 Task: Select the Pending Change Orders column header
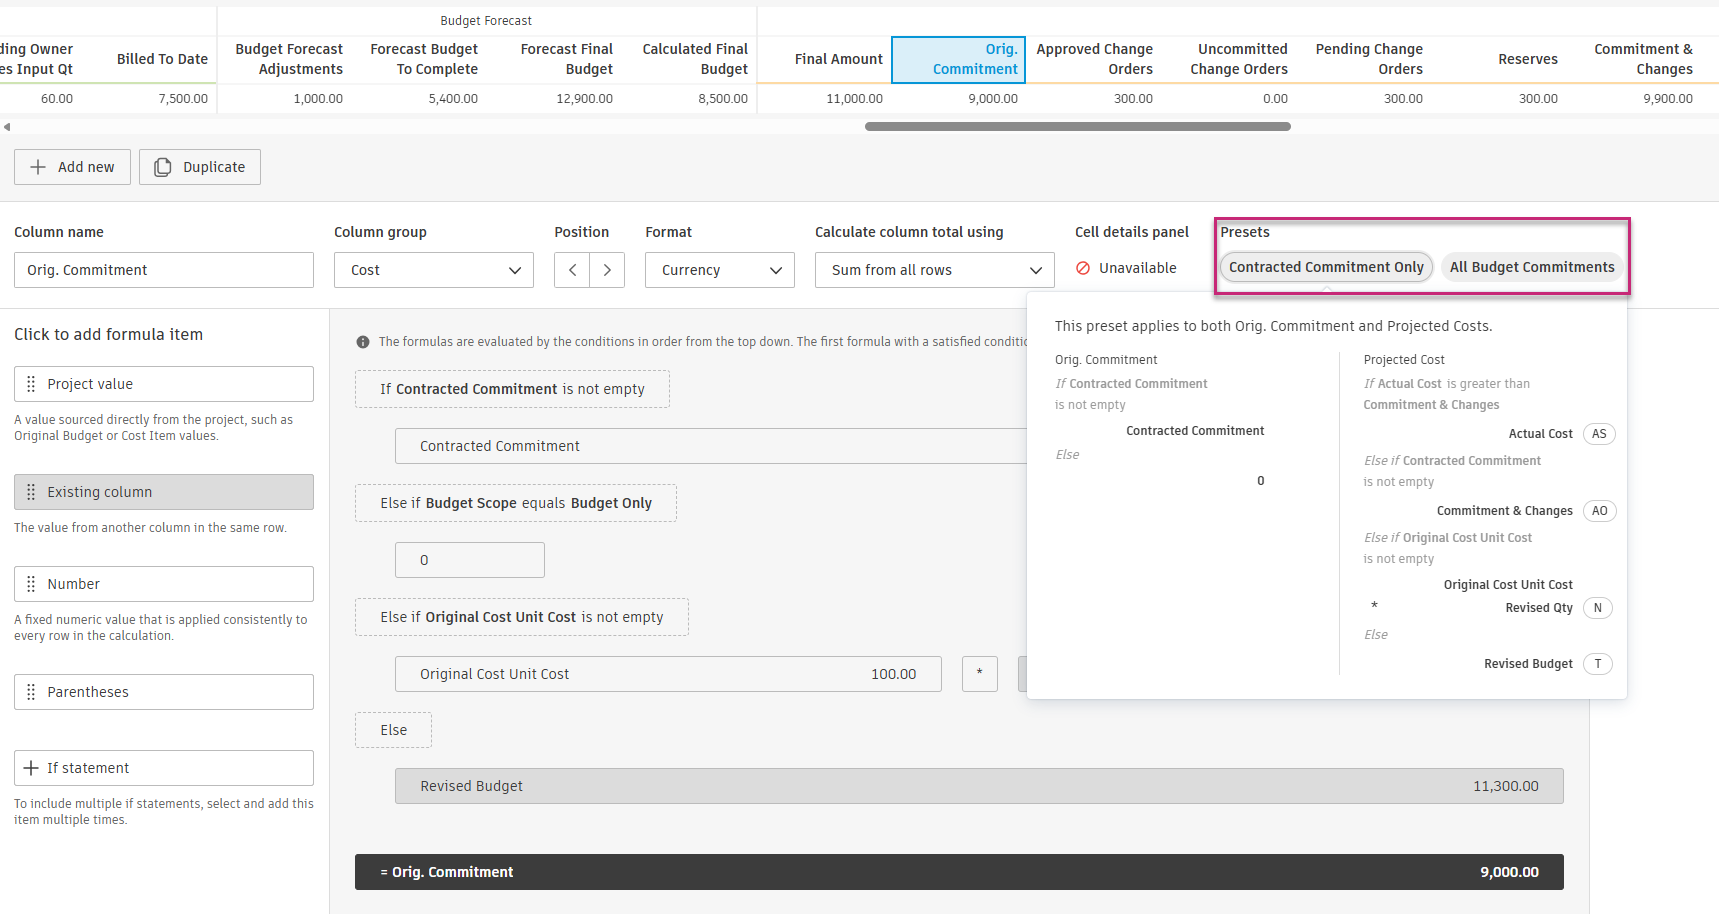[1363, 59]
